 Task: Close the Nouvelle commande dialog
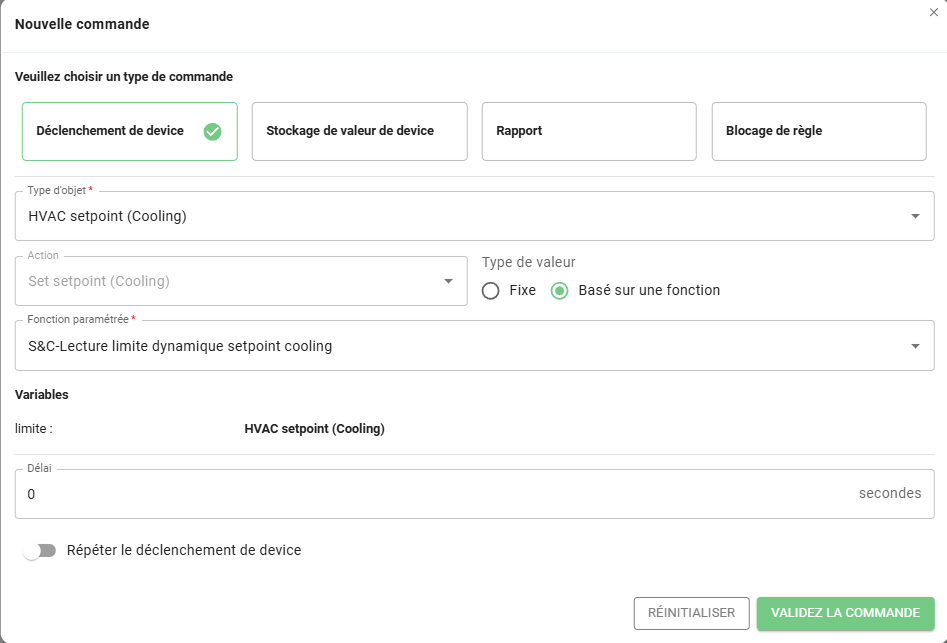pyautogui.click(x=934, y=12)
